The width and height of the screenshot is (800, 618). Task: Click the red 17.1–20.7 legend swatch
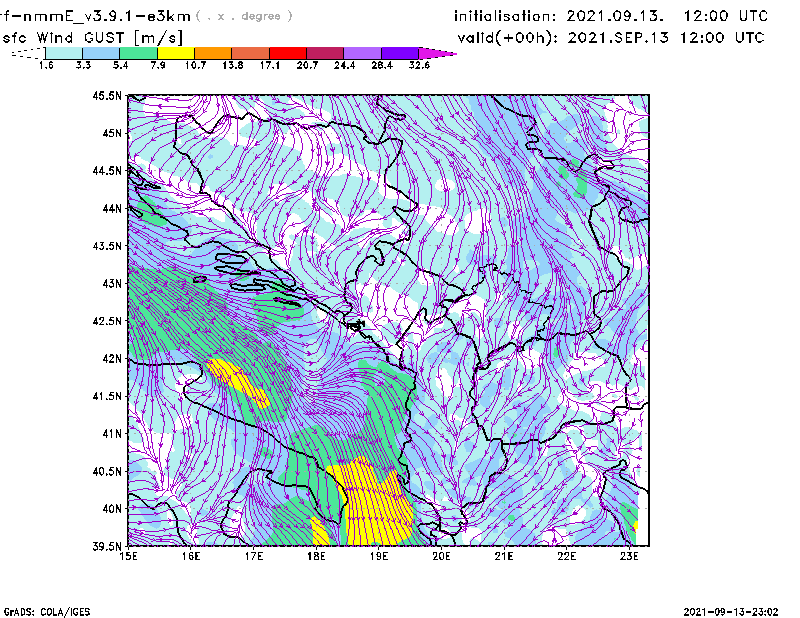(288, 53)
